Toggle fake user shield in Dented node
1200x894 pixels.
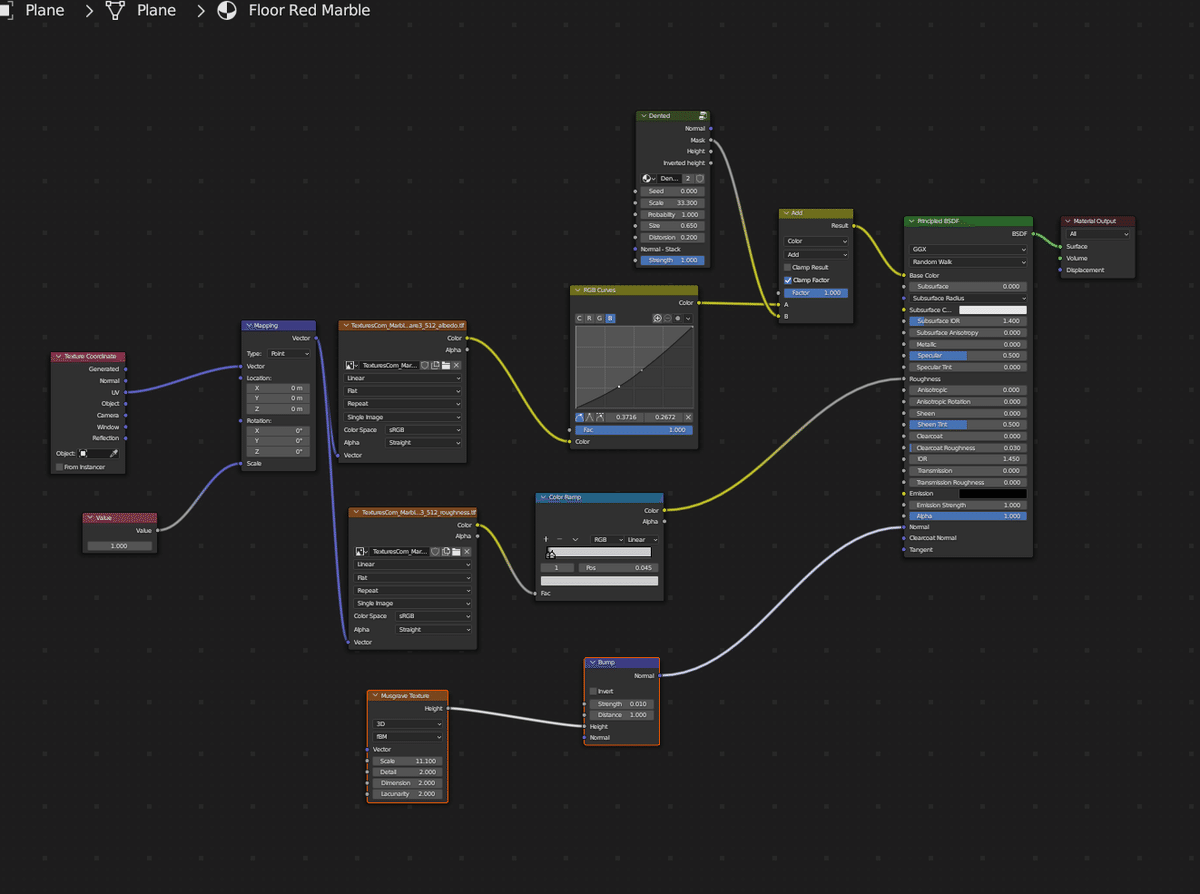700,178
